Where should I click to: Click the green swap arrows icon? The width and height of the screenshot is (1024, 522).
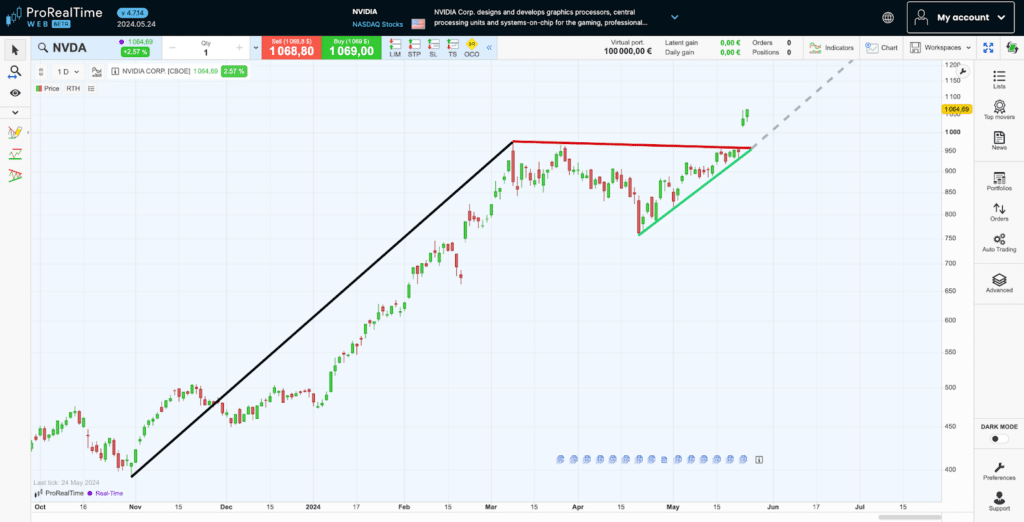pyautogui.click(x=1012, y=48)
